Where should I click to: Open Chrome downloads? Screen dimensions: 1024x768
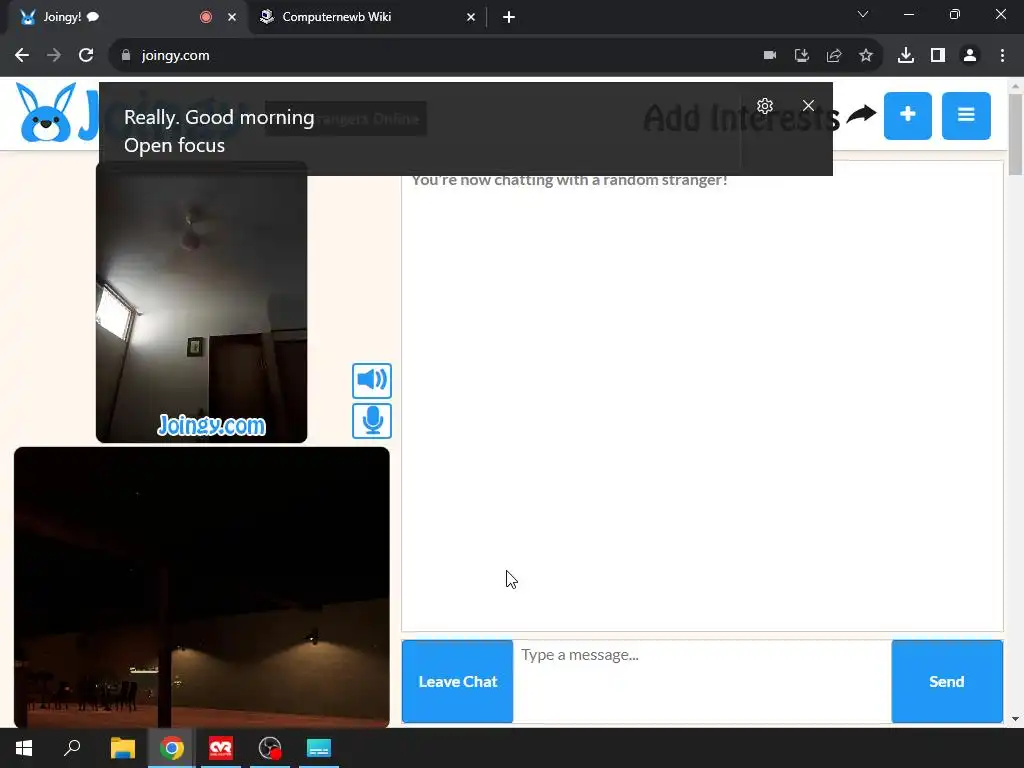(906, 56)
